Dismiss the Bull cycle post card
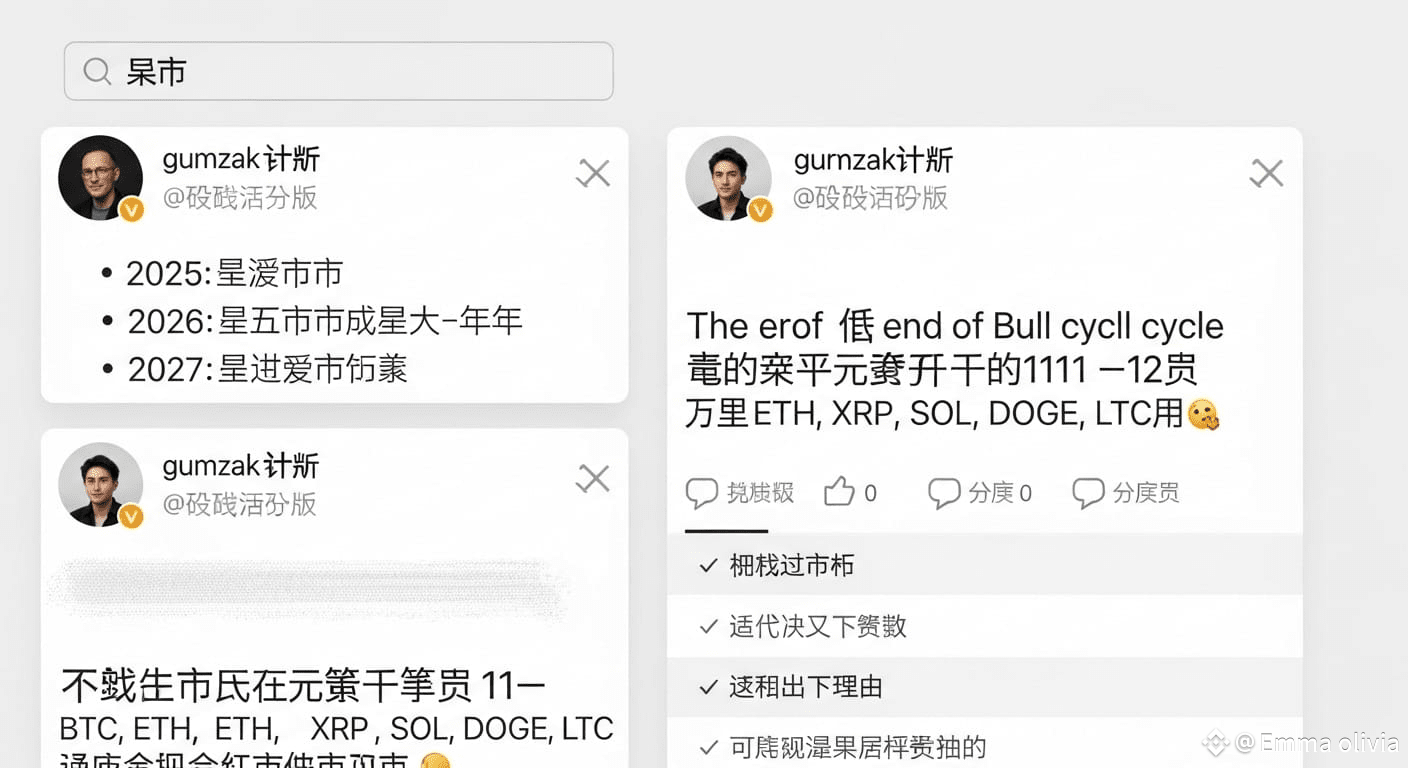 click(x=1267, y=174)
